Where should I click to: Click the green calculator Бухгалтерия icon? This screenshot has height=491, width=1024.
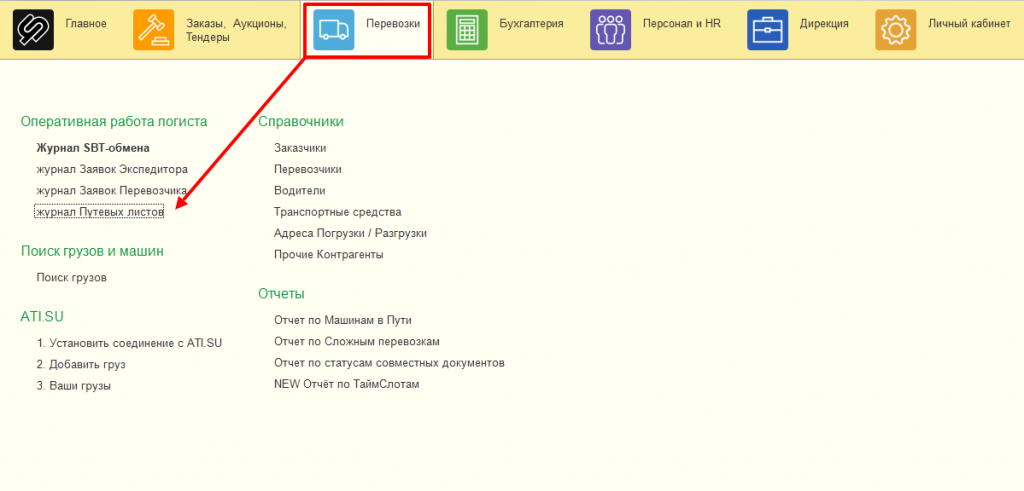(467, 29)
